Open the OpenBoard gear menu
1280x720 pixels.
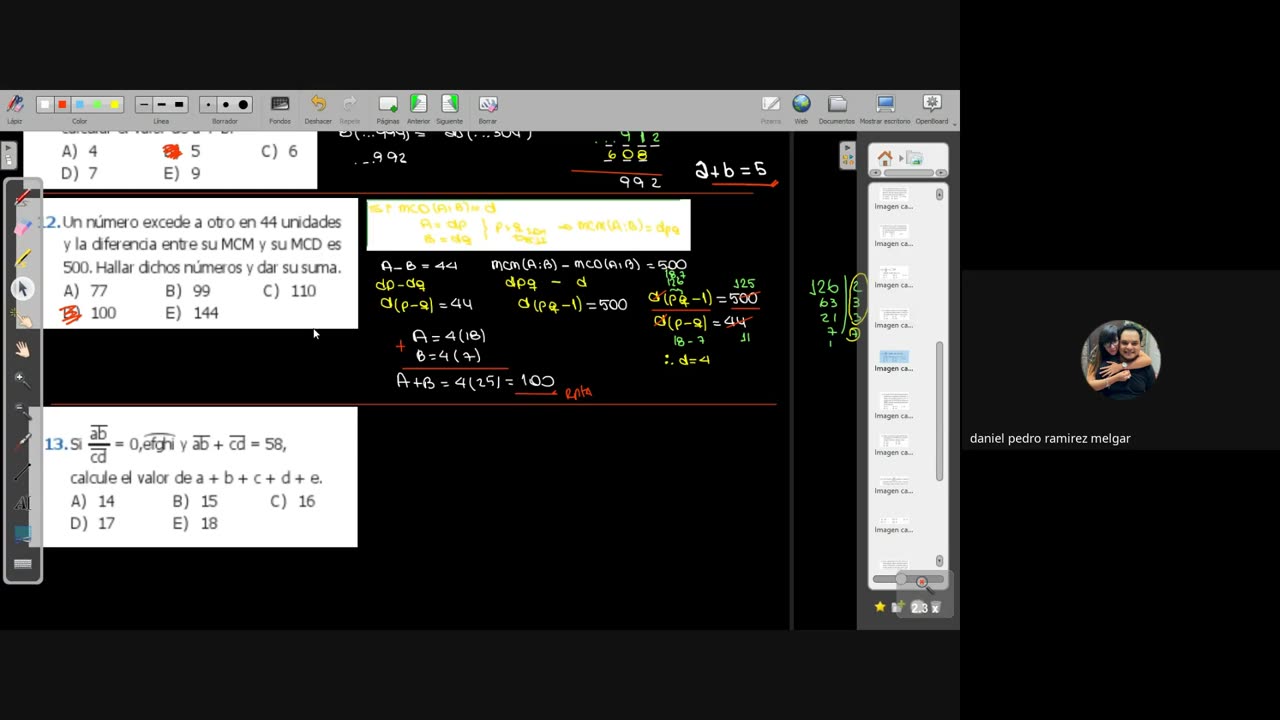coord(932,104)
